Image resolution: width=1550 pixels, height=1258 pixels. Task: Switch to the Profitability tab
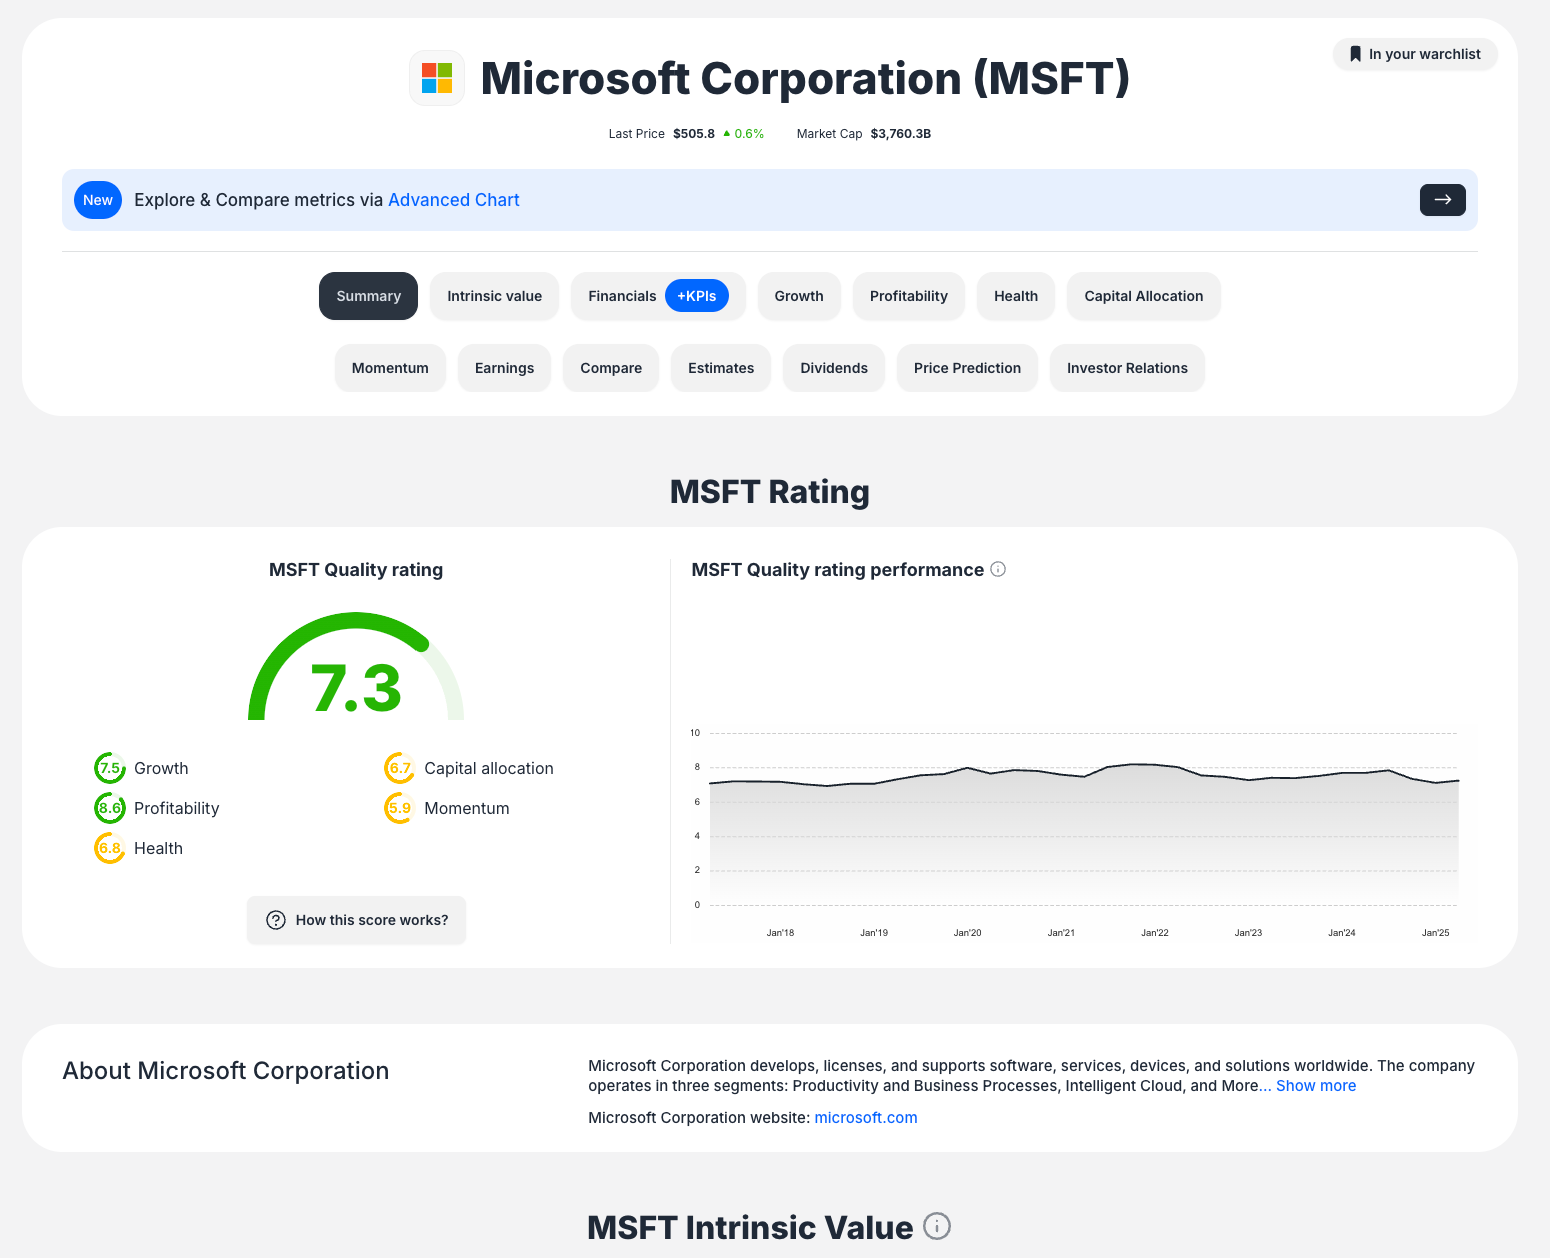(908, 296)
